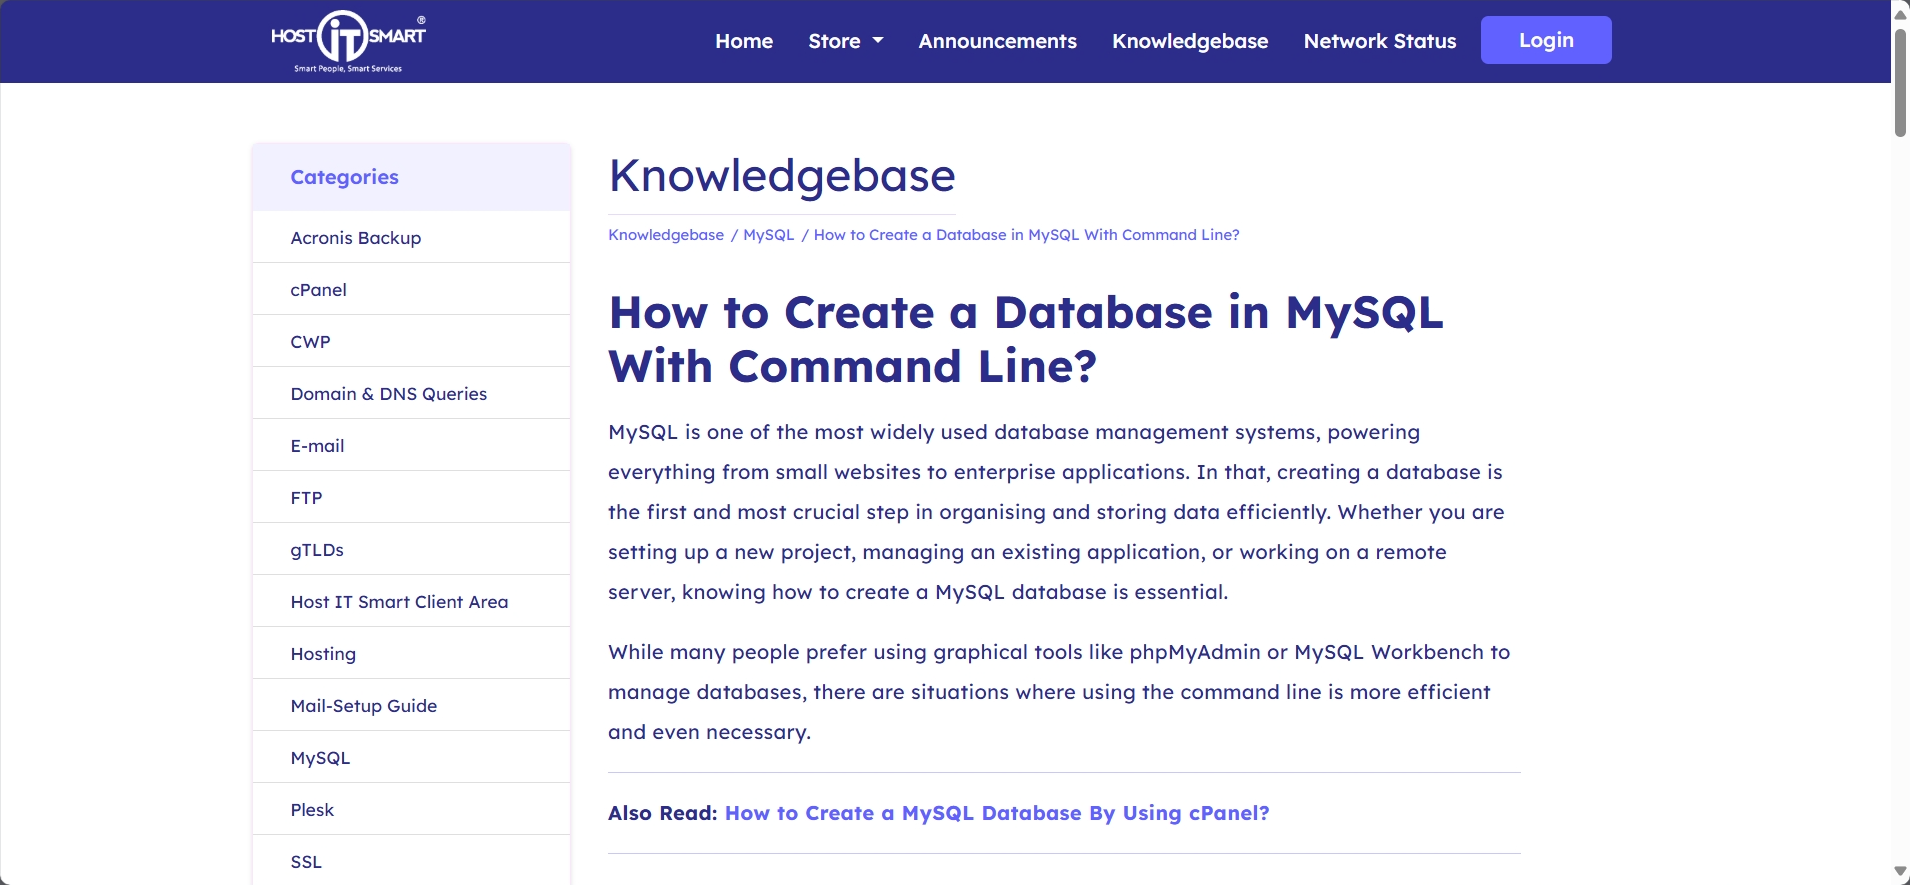Open the Home menu item
The image size is (1910, 885).
744,41
